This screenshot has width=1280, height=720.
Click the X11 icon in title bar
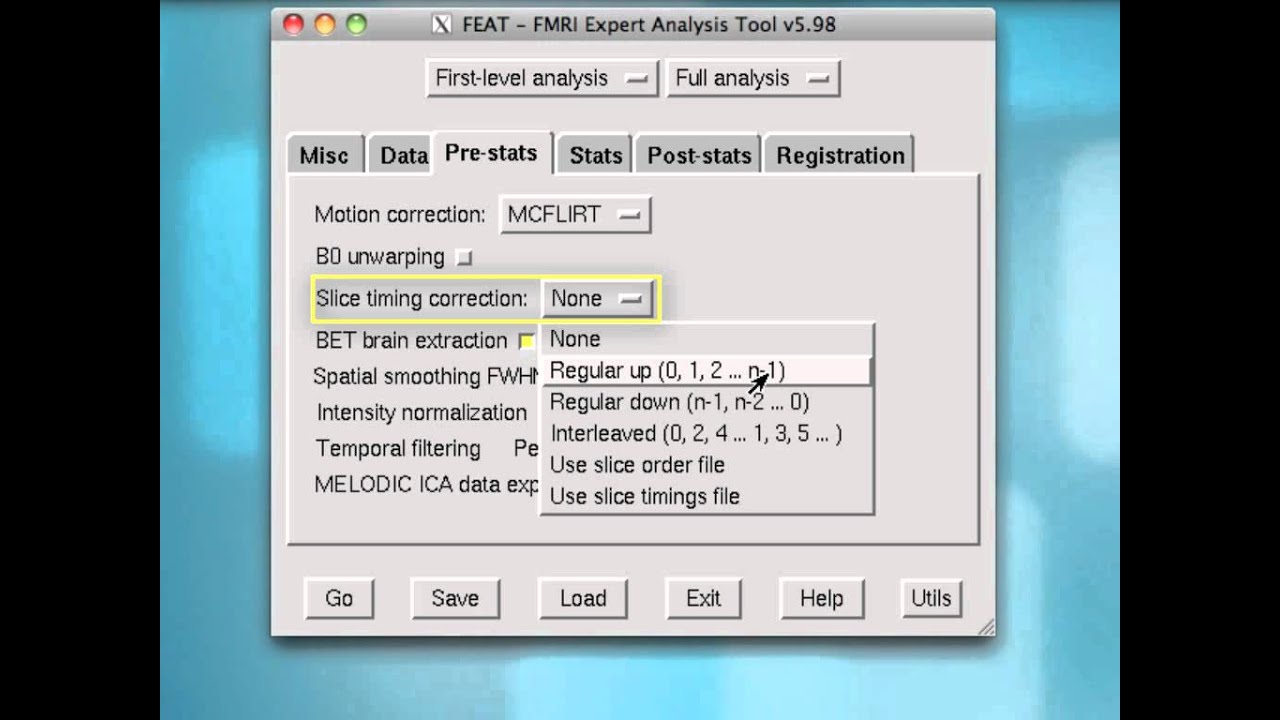coord(441,24)
